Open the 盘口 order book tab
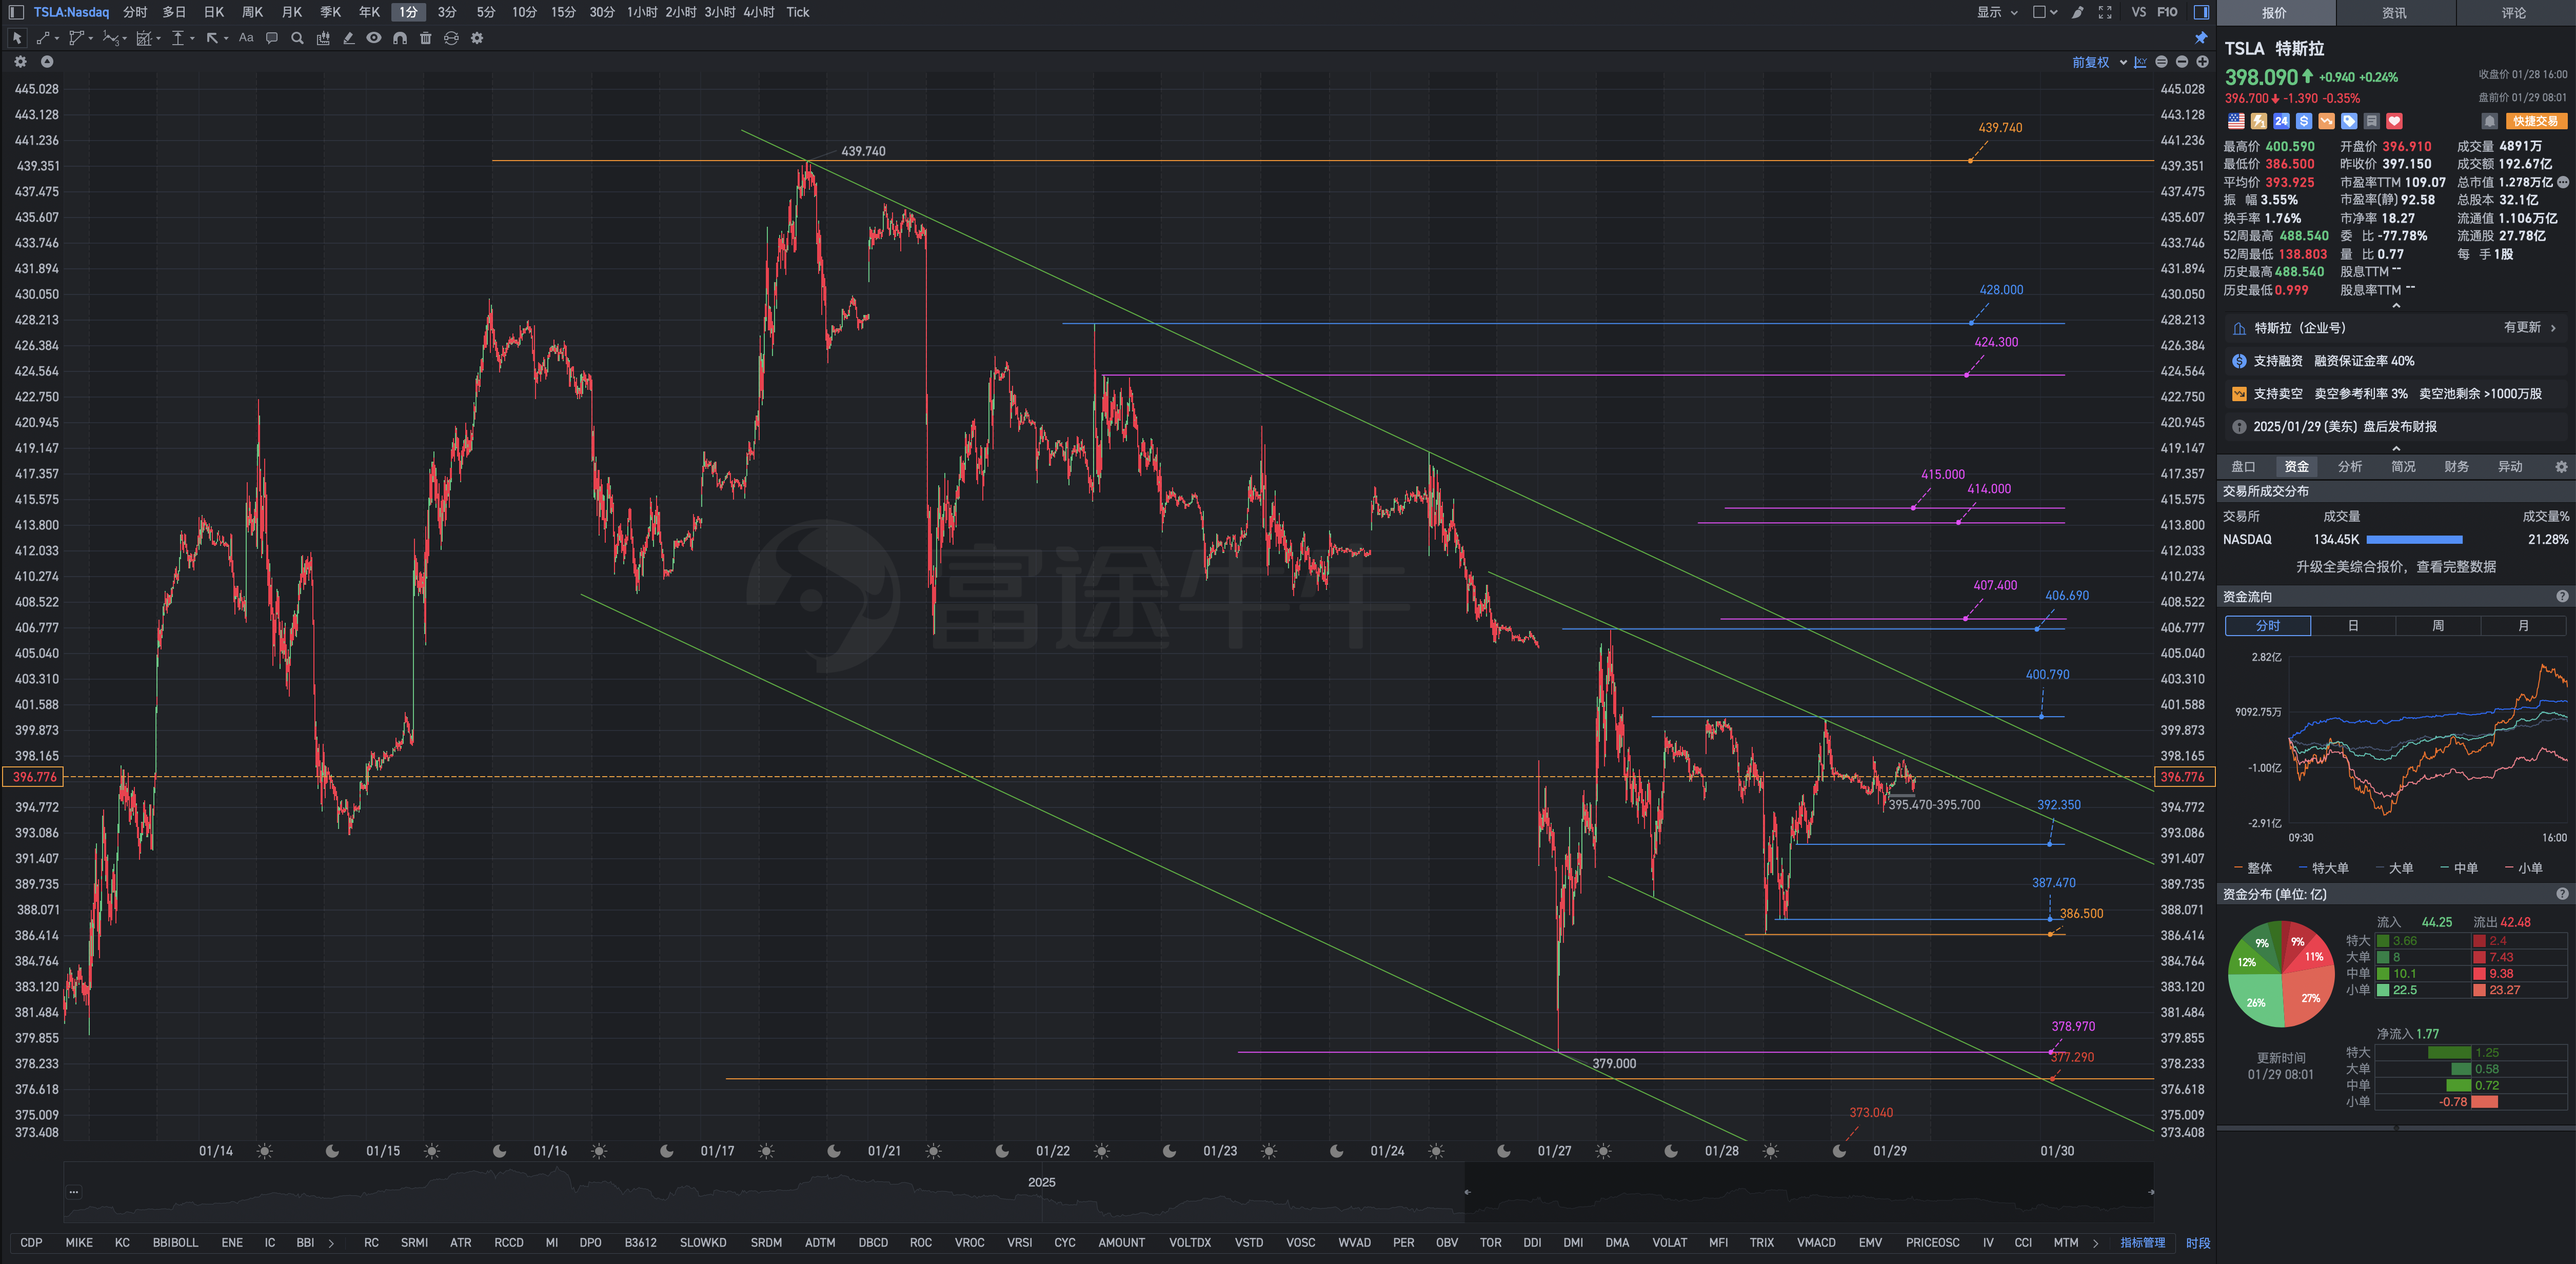 coord(2243,467)
